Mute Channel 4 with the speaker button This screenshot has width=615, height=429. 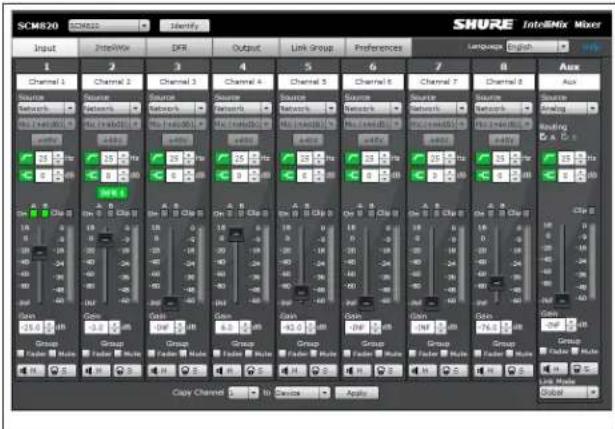[x=227, y=370]
